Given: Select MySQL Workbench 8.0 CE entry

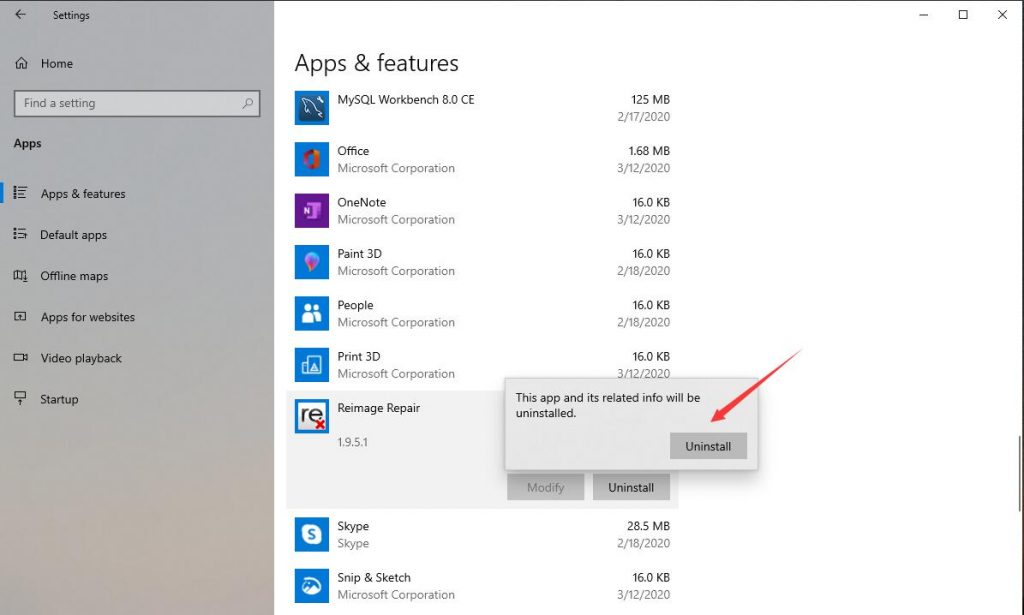Looking at the screenshot, I should 406,99.
